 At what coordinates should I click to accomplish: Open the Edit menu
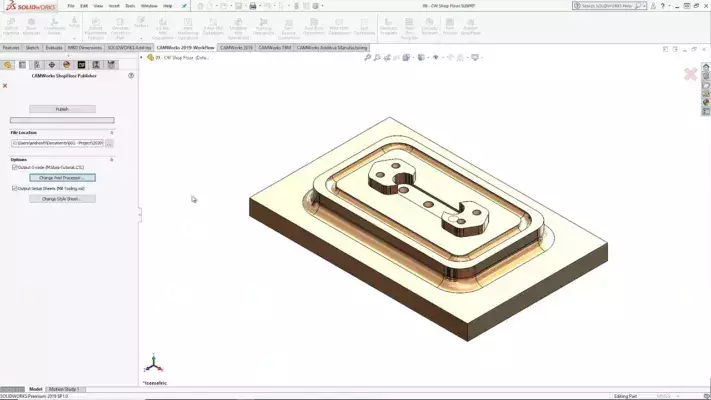click(84, 6)
